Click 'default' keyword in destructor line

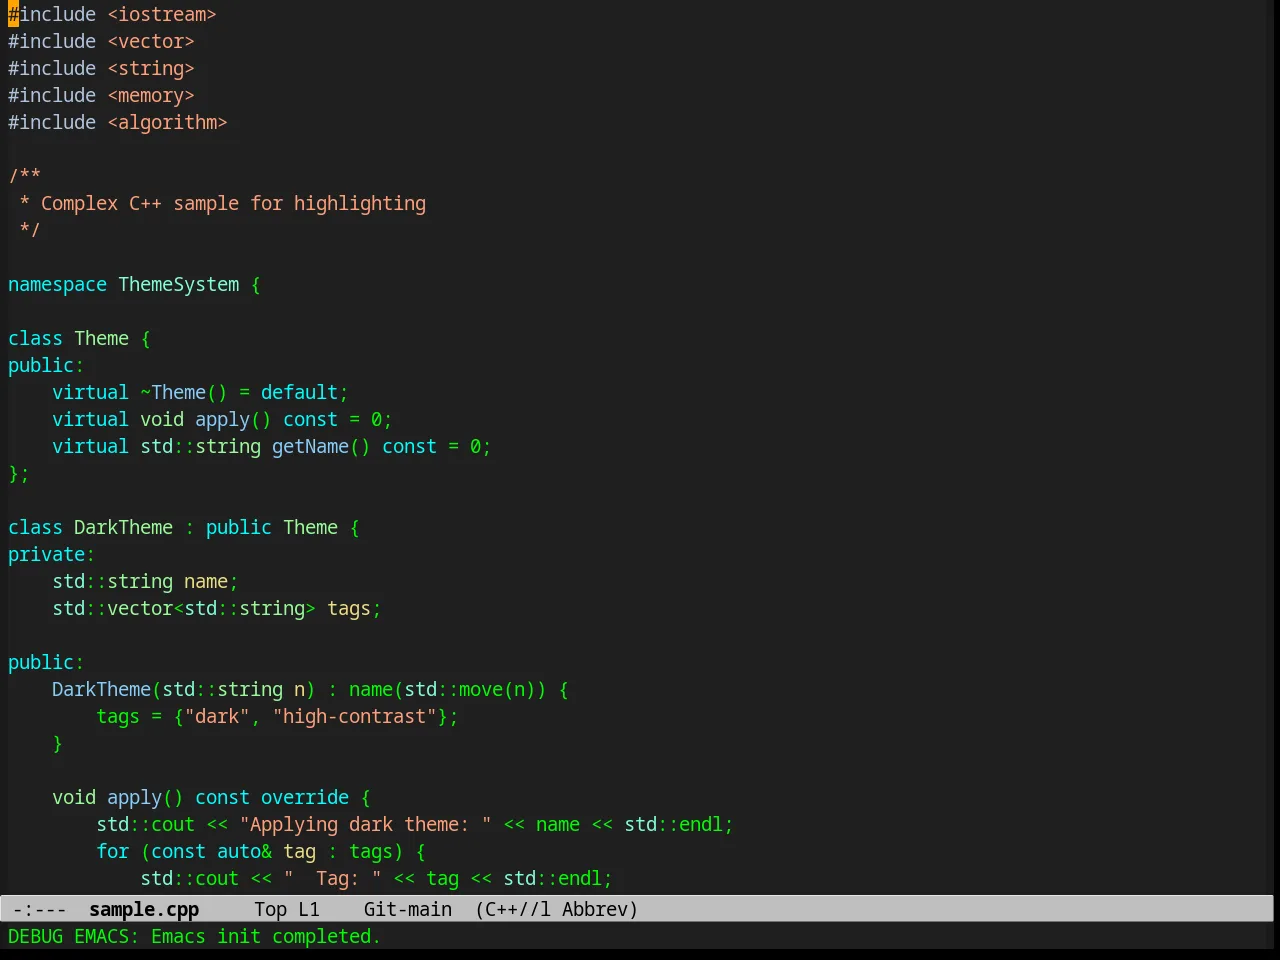(x=299, y=392)
